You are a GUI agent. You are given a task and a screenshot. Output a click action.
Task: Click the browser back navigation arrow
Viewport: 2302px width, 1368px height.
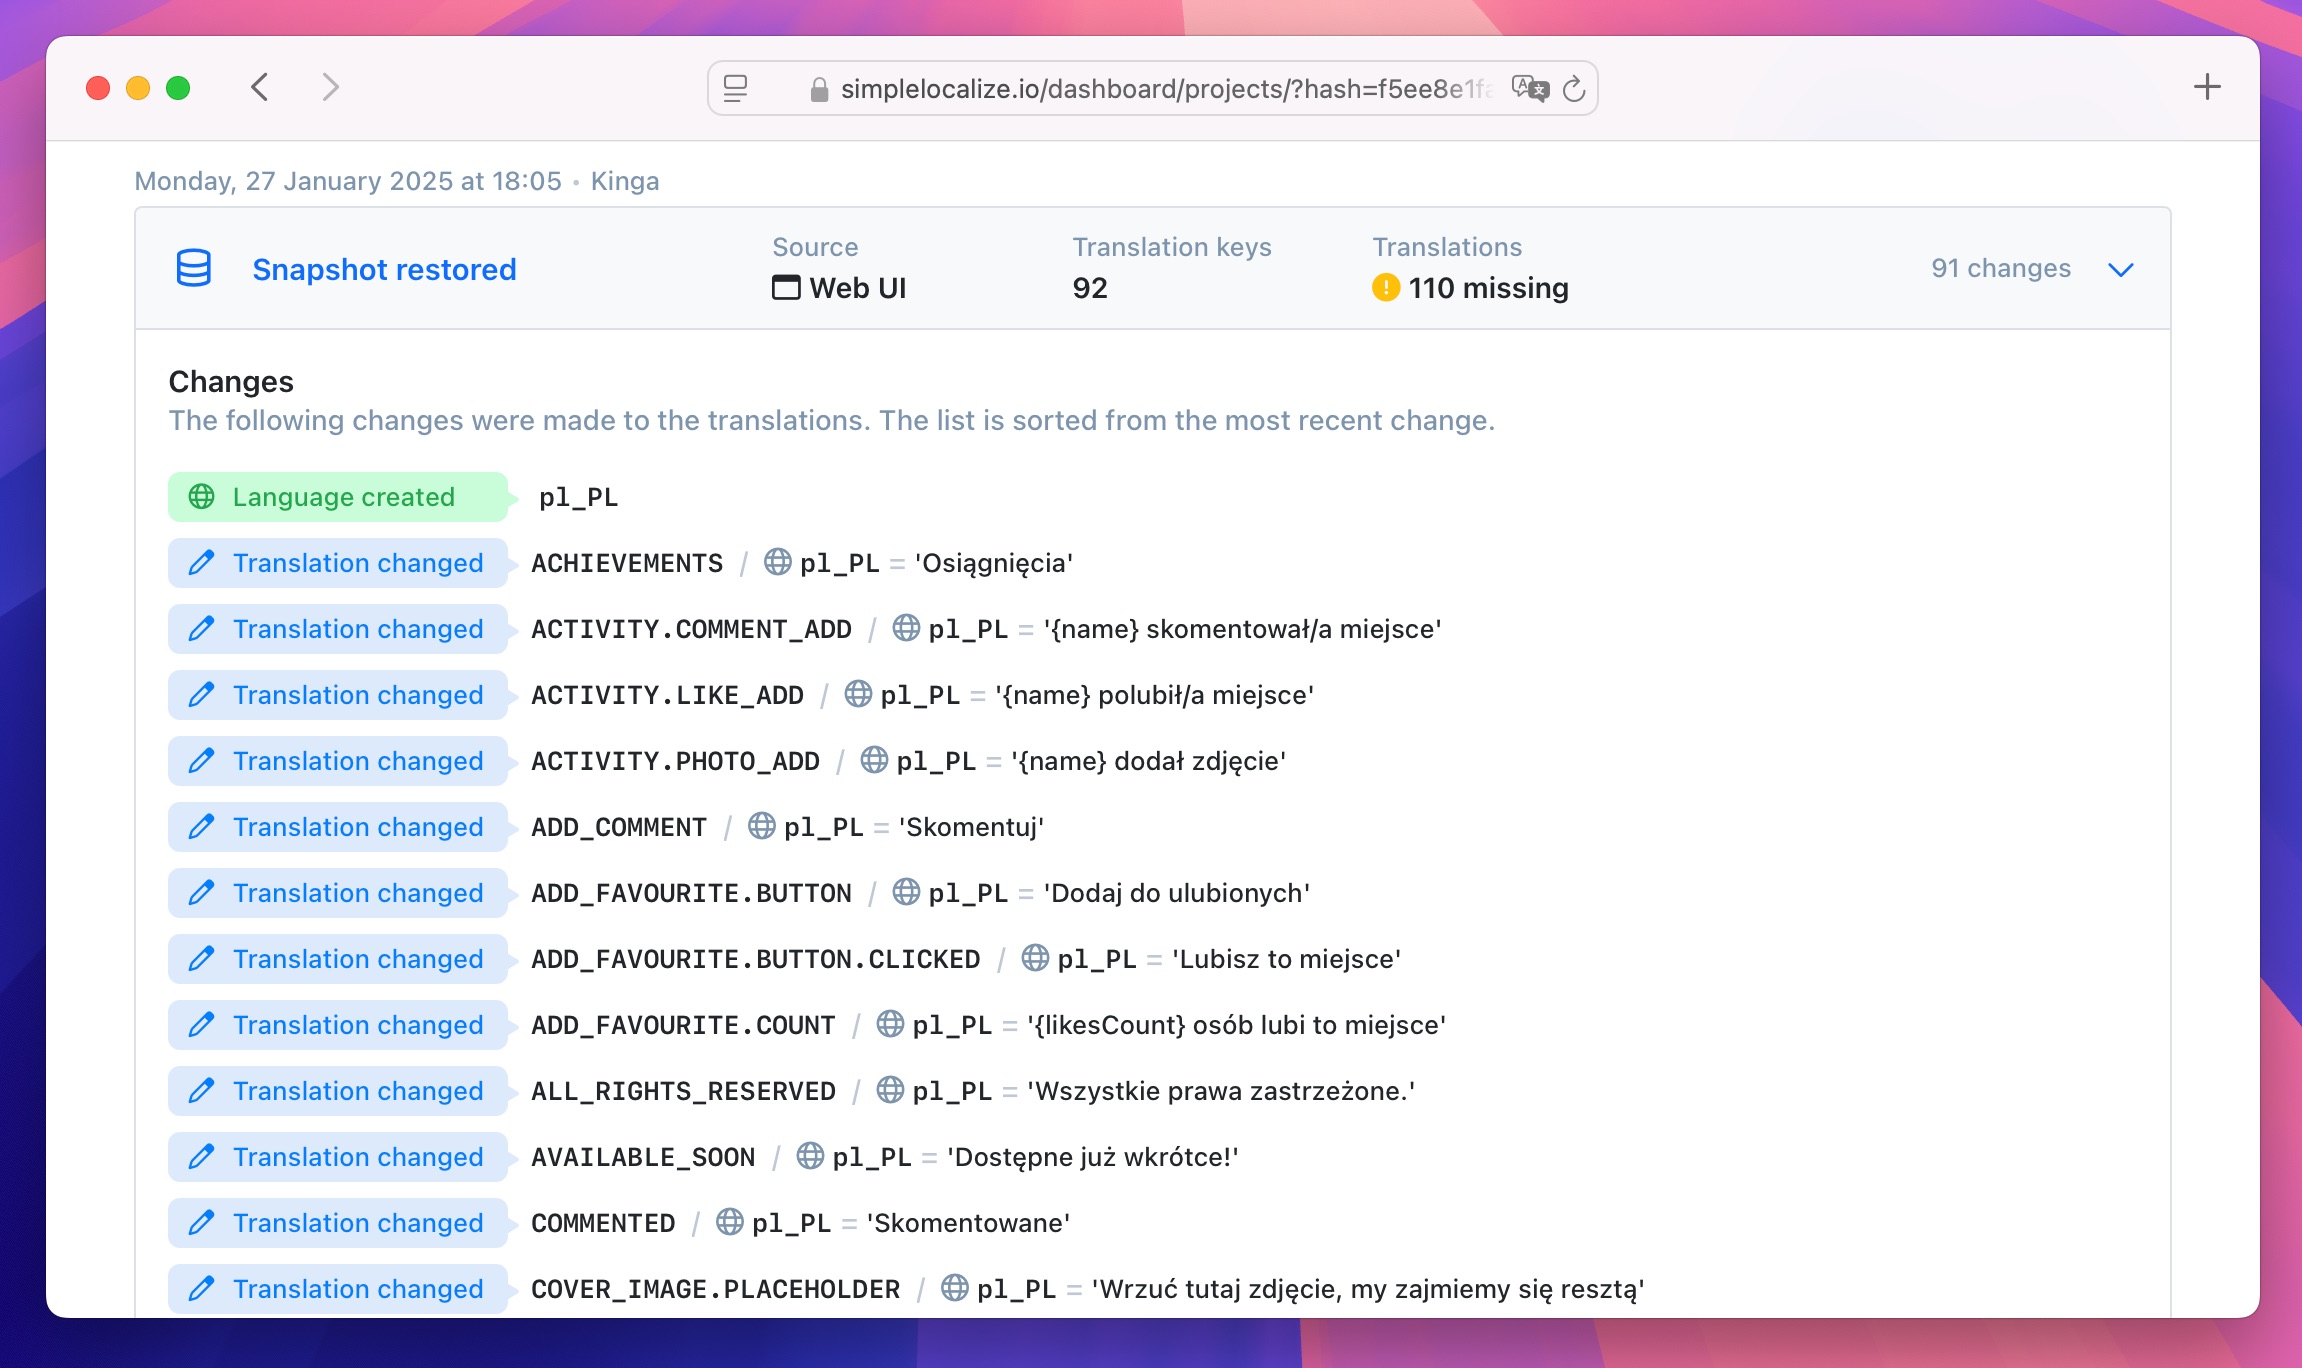262,88
